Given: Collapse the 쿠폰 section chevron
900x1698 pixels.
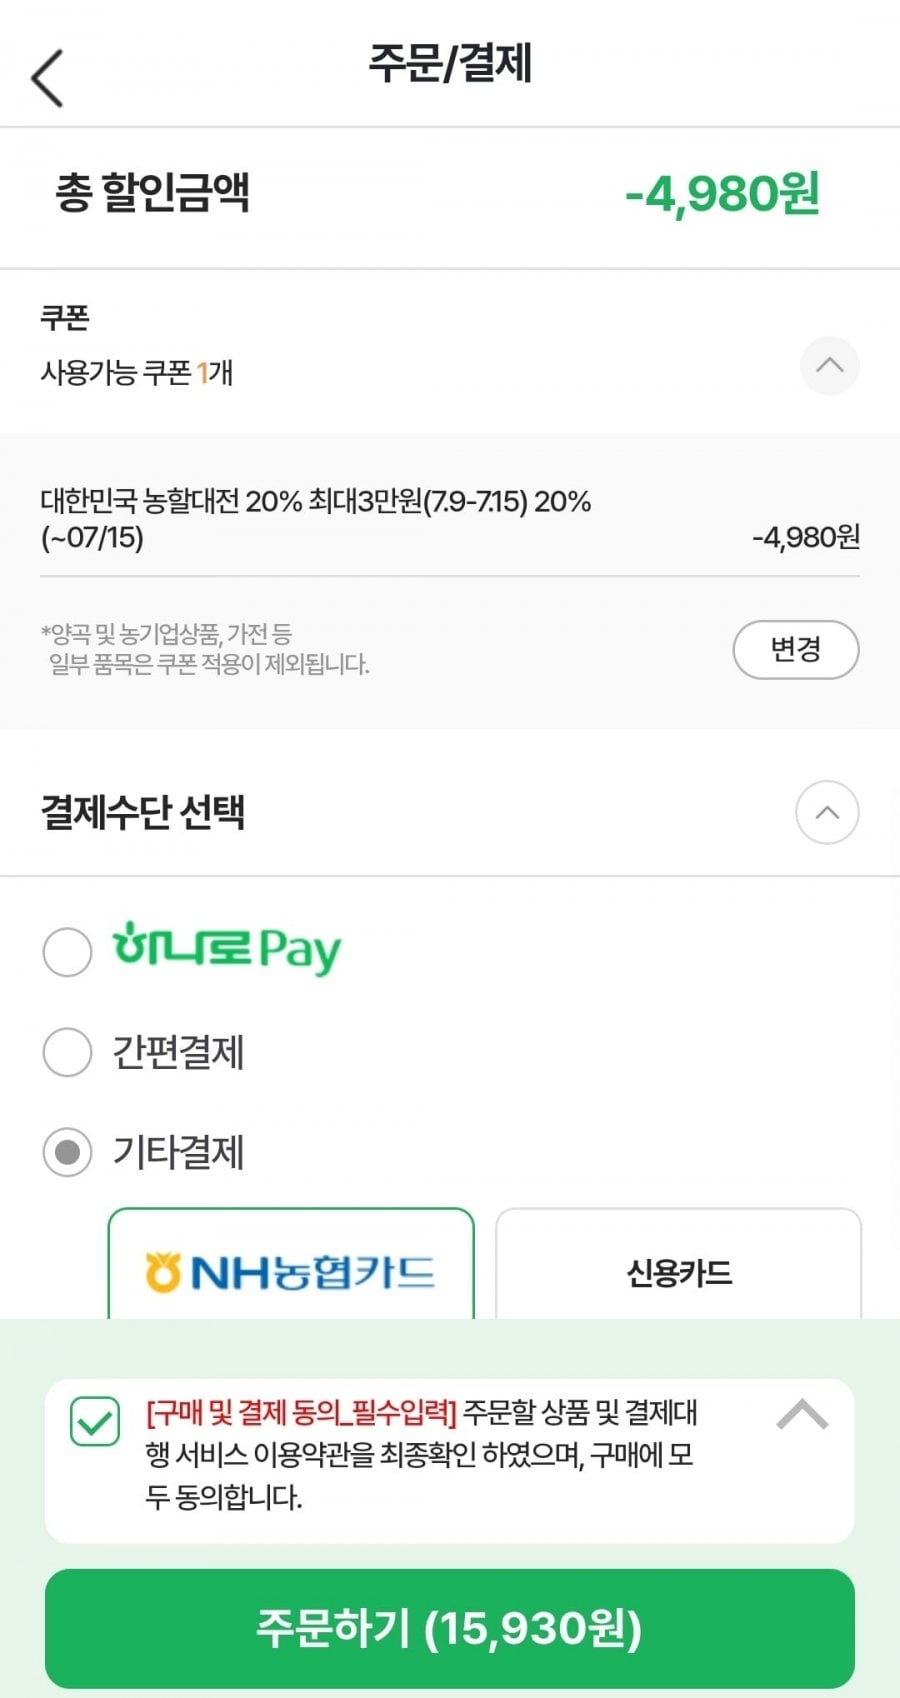Looking at the screenshot, I should (x=829, y=365).
